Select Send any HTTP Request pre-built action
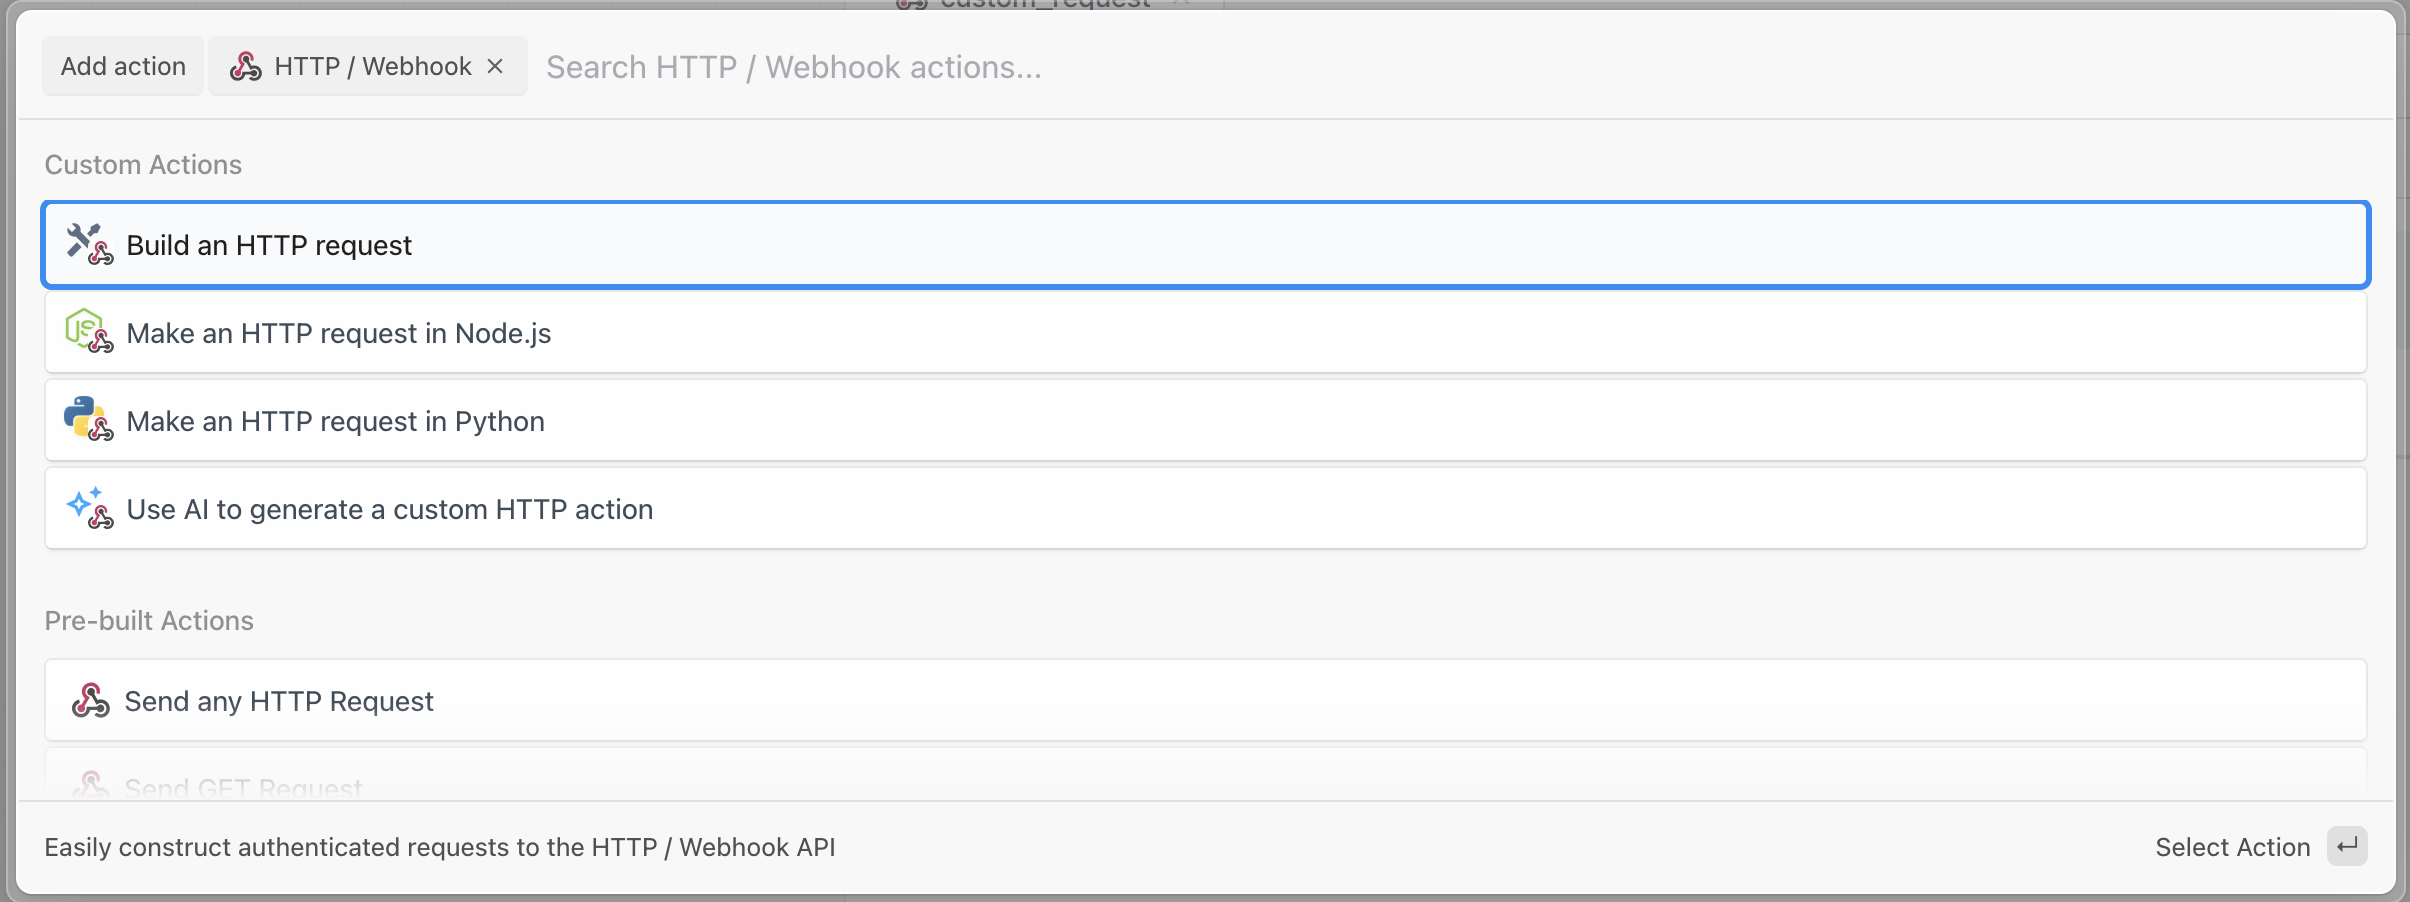Viewport: 2410px width, 902px height. (279, 702)
